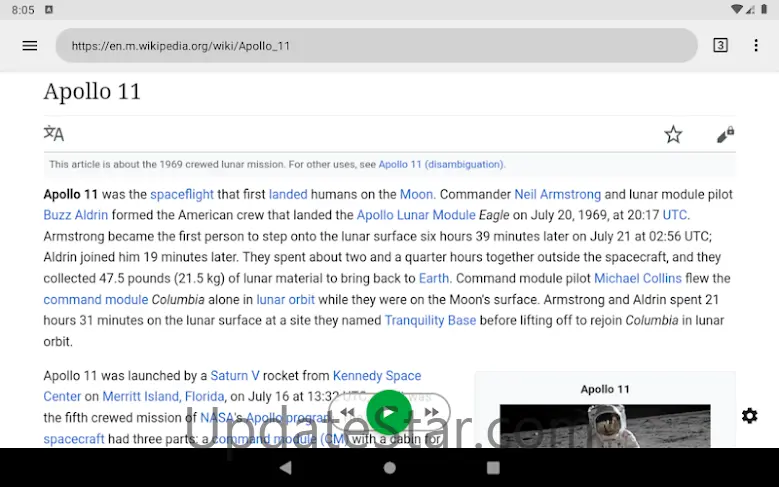Open Neil Armstrong article link
The height and width of the screenshot is (487, 779).
[557, 194]
